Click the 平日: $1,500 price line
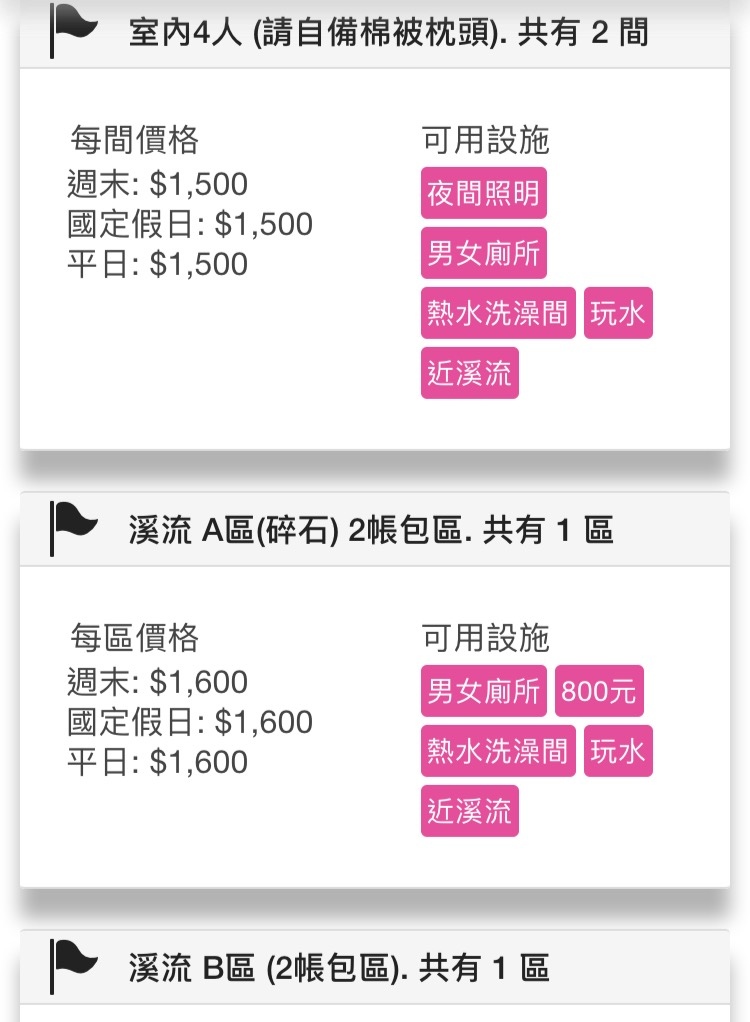 pos(157,264)
